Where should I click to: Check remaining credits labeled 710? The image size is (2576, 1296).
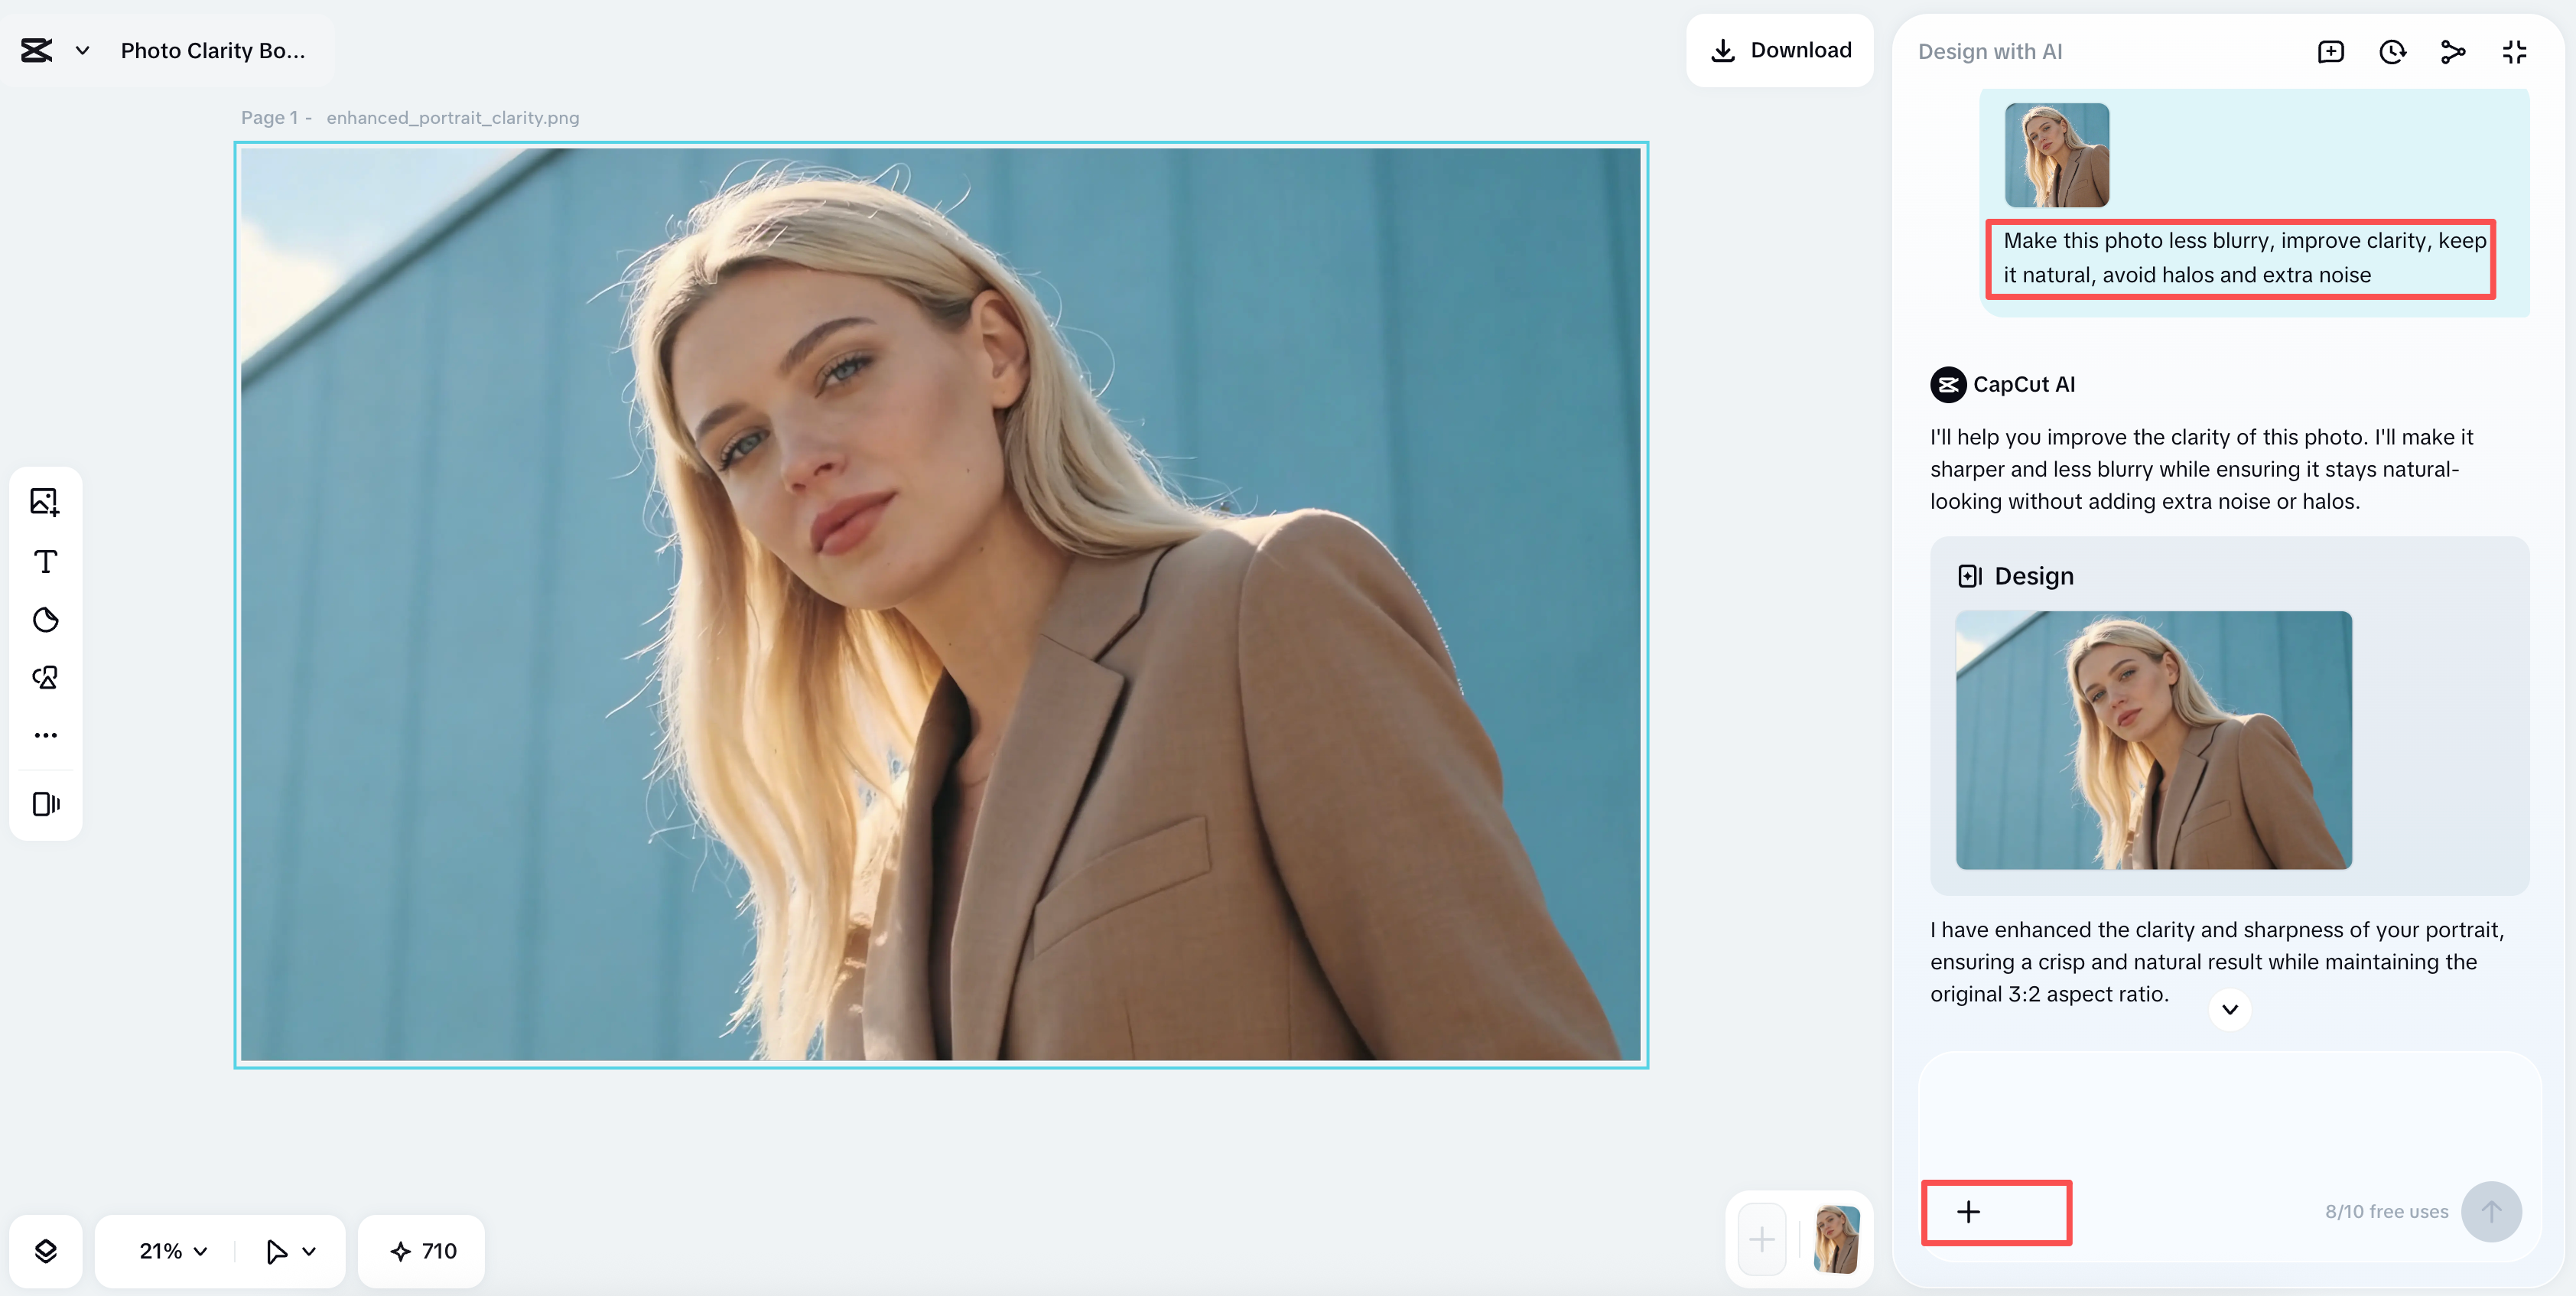(421, 1250)
